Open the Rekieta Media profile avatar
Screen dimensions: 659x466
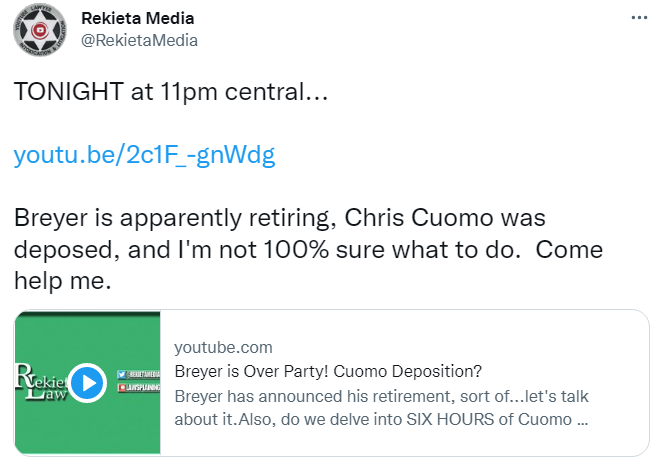[x=40, y=30]
